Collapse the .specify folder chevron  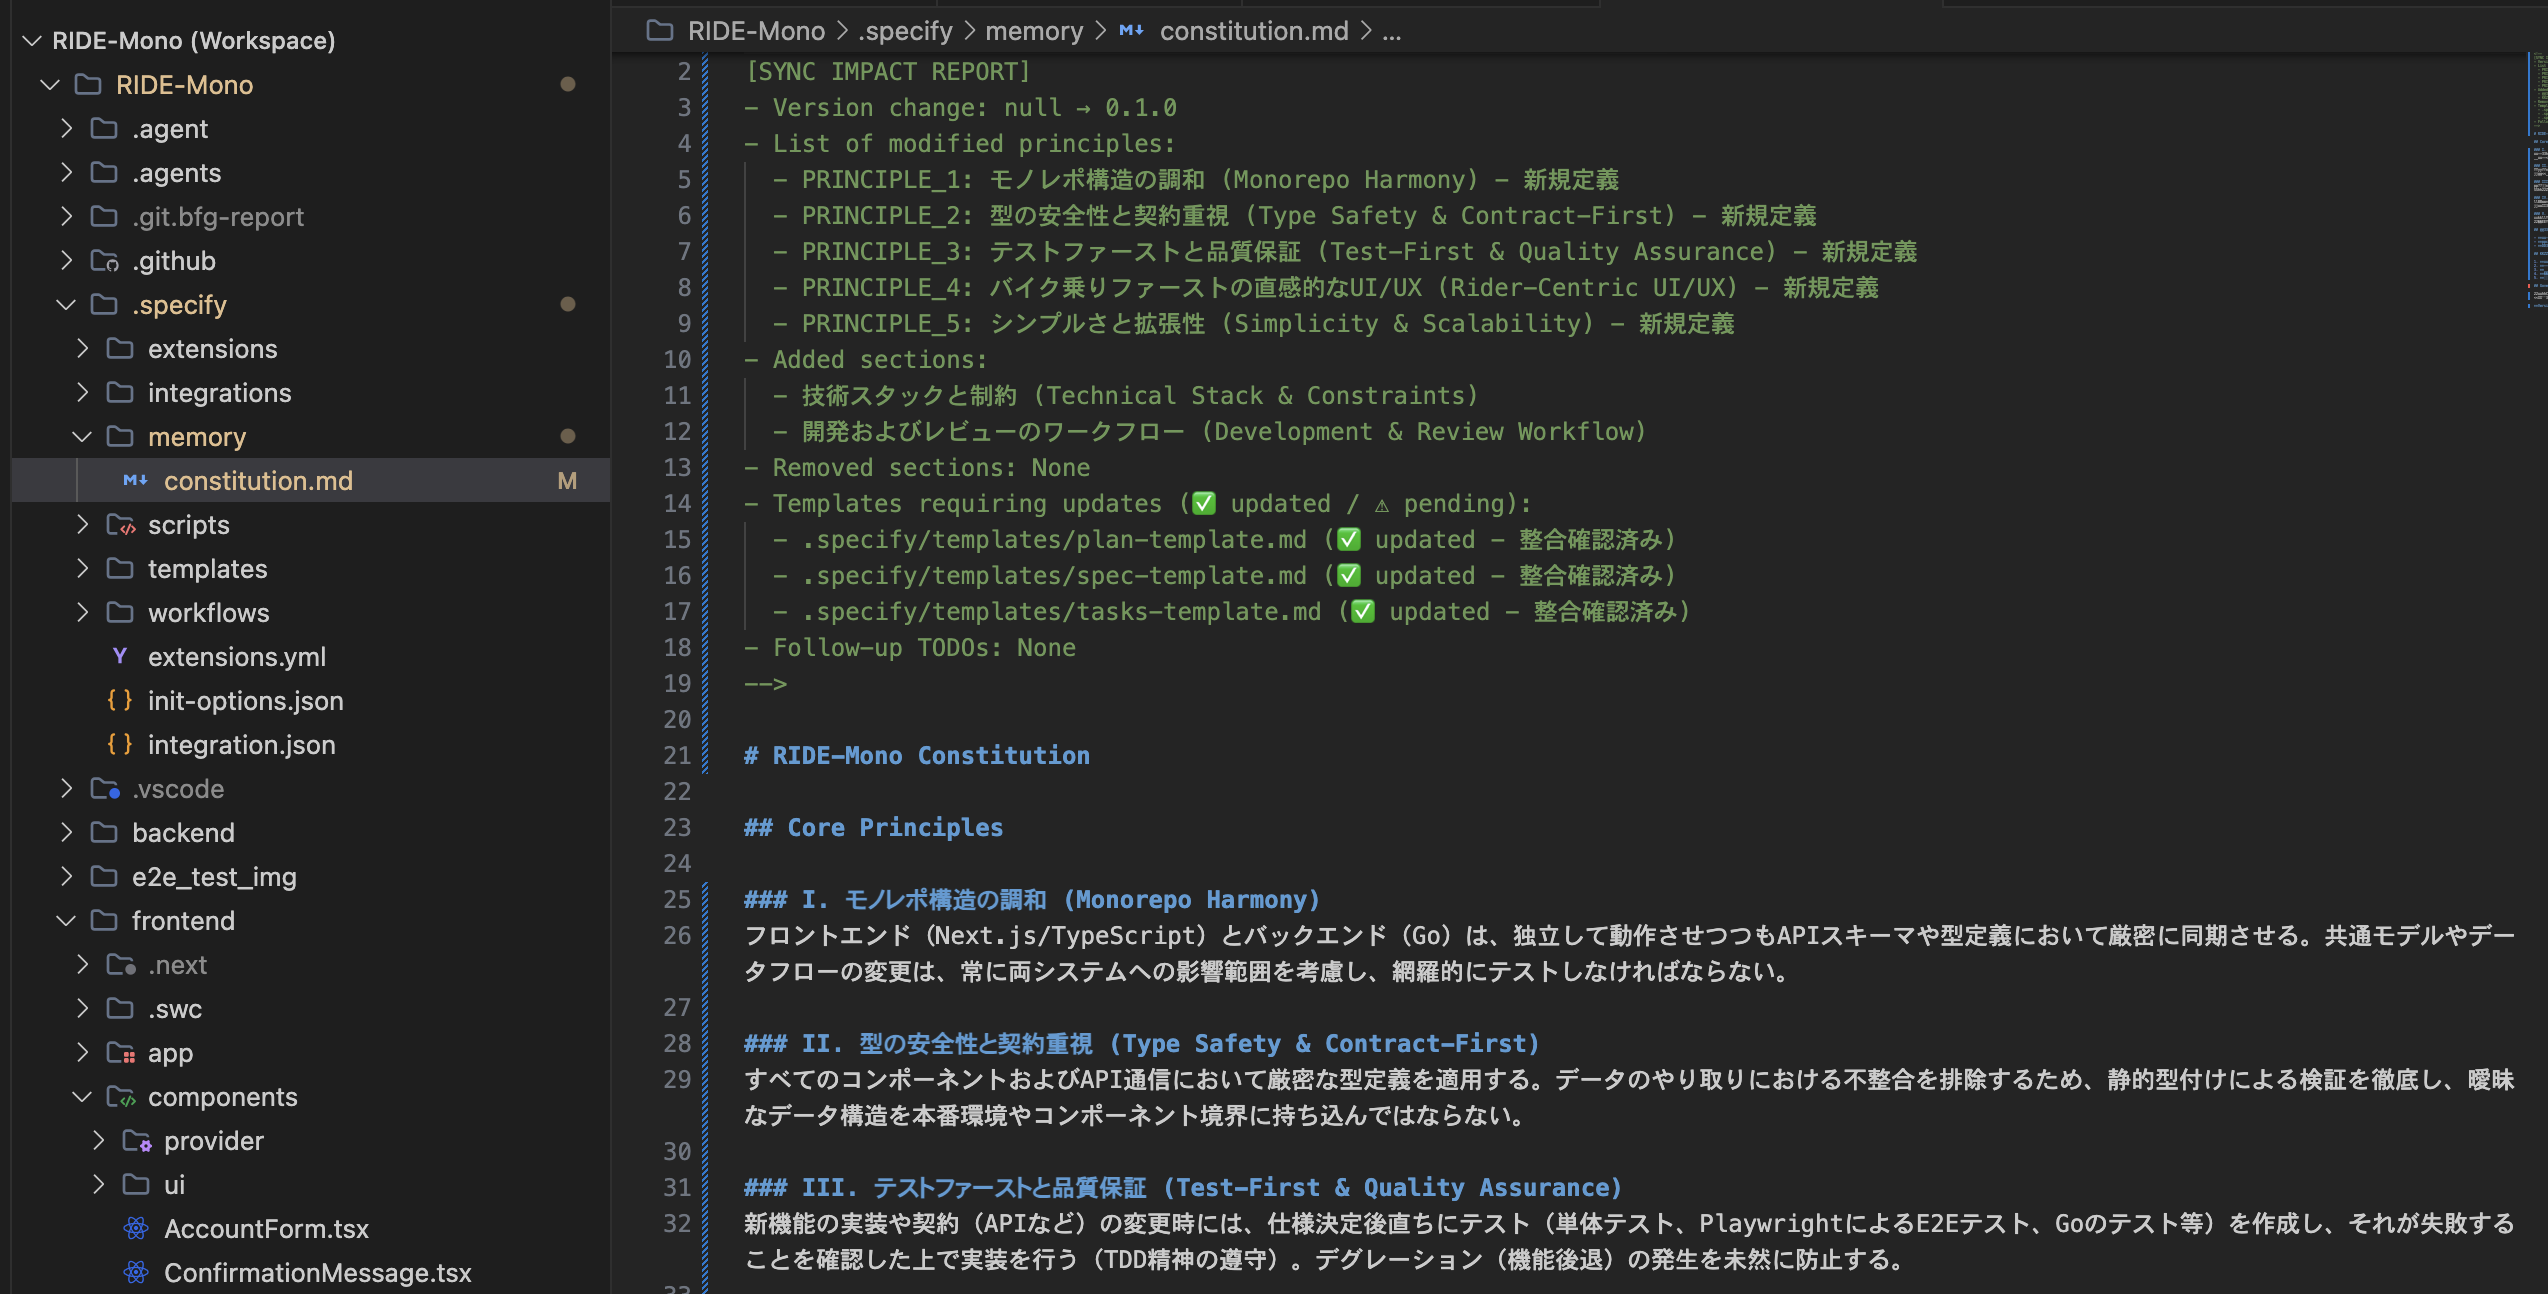[x=66, y=304]
